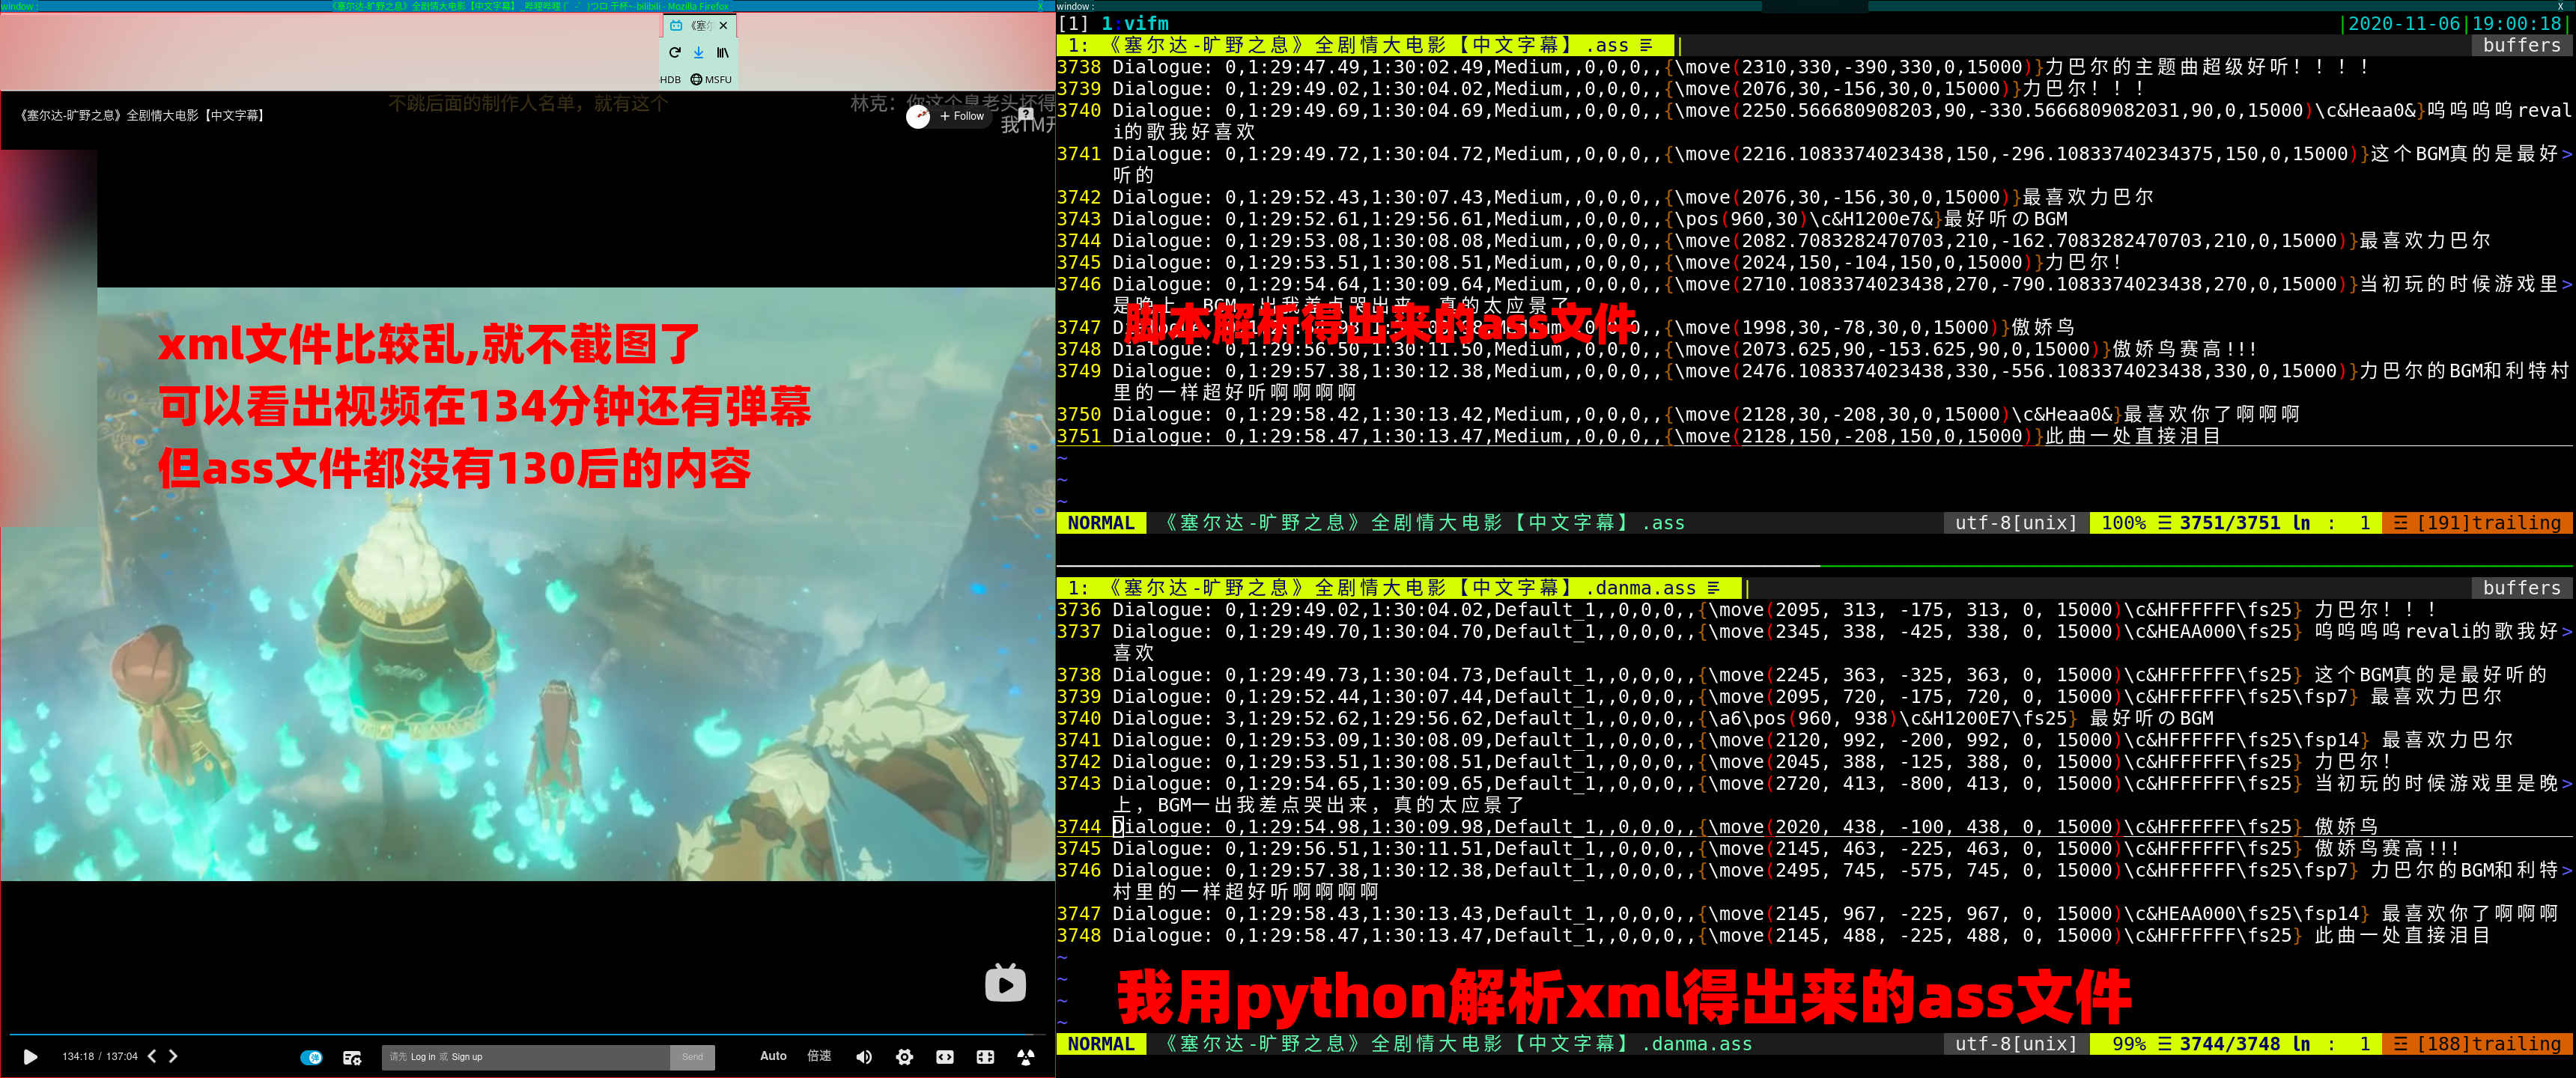The image size is (2576, 1078).
Task: Select bottom vim buffer tab .danma.ass
Action: [x=1398, y=588]
